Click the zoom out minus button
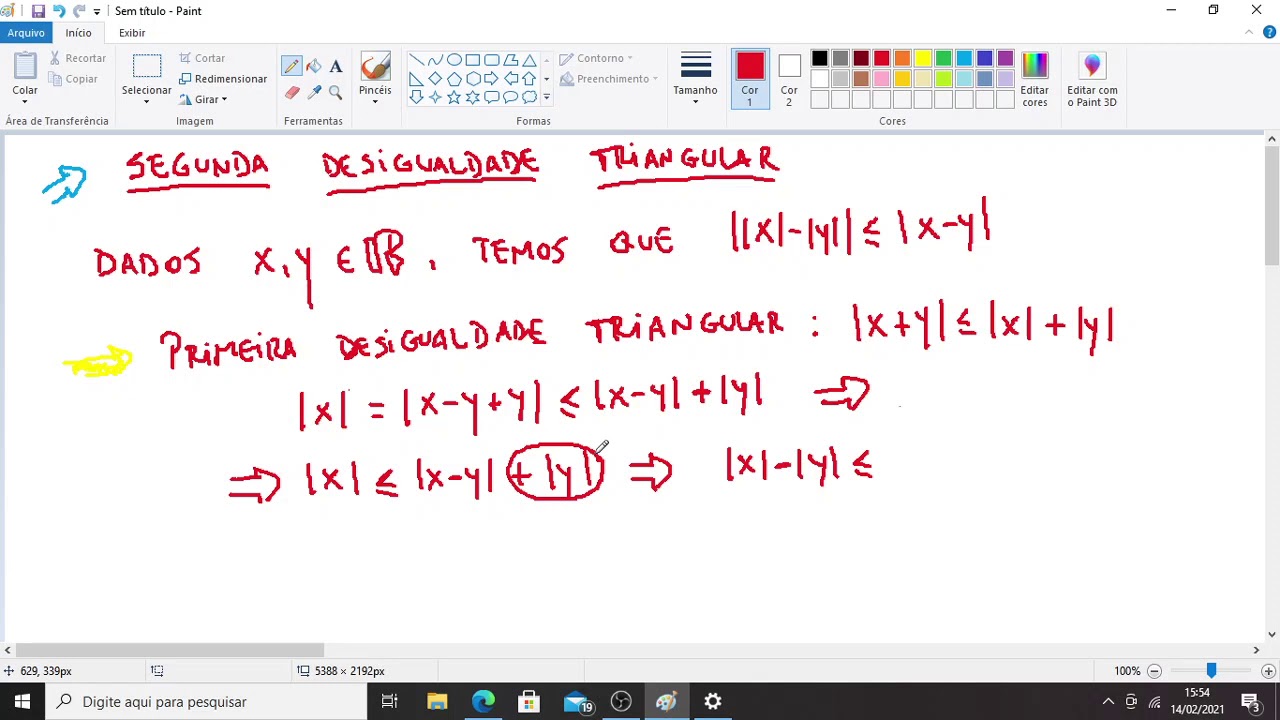Image resolution: width=1280 pixels, height=720 pixels. (x=1154, y=671)
